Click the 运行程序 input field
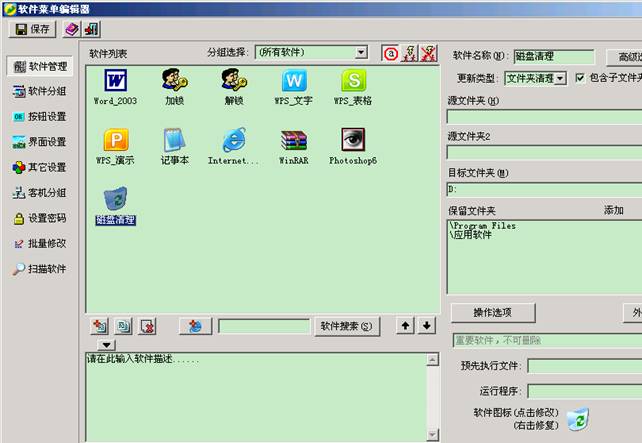The image size is (642, 443). click(x=585, y=391)
